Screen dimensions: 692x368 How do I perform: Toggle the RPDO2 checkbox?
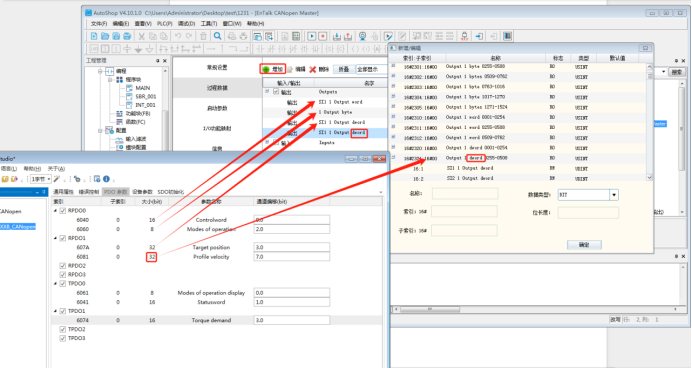point(63,266)
